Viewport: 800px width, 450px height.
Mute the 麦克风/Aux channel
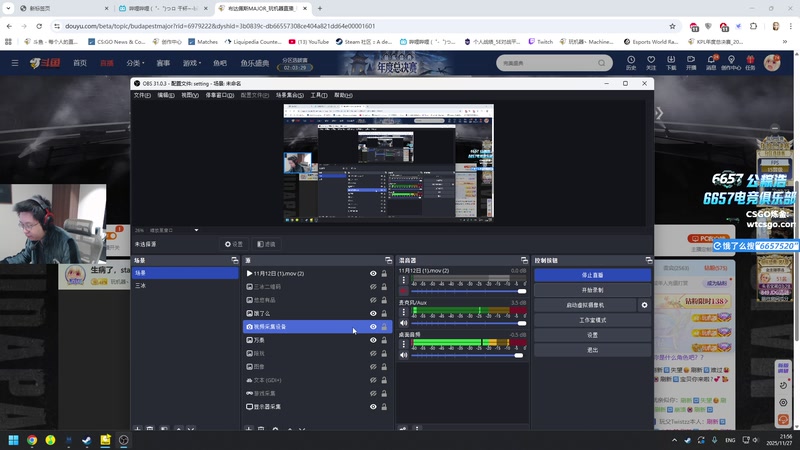pos(404,323)
